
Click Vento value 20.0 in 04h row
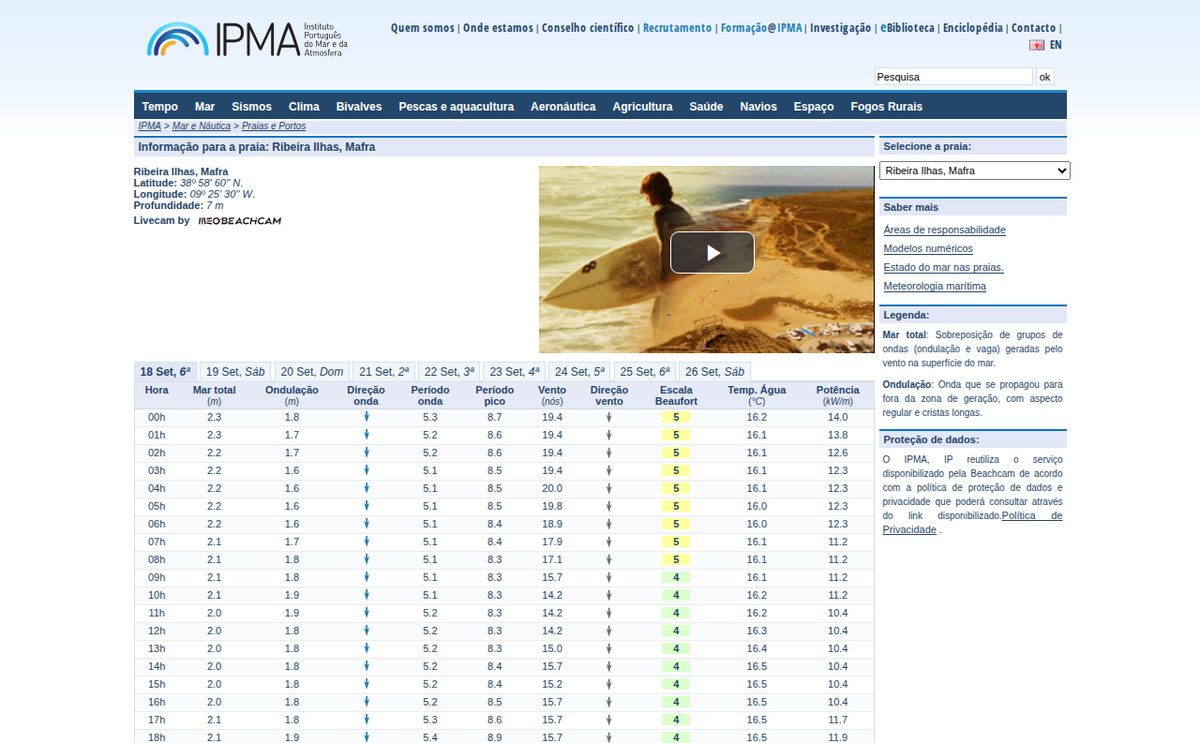[552, 488]
